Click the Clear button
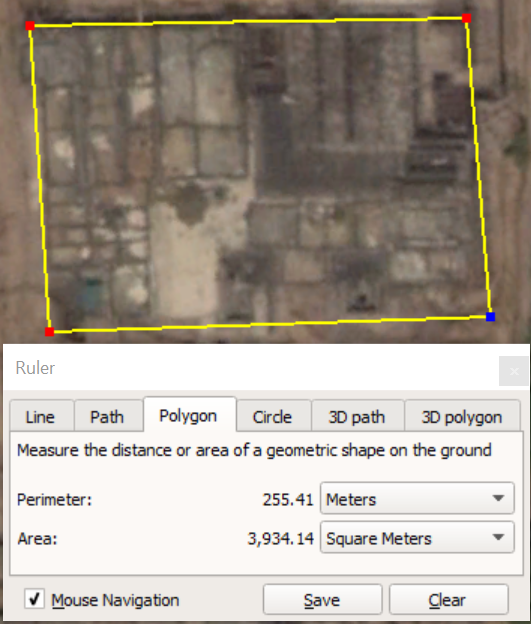The image size is (531, 624). click(x=449, y=599)
